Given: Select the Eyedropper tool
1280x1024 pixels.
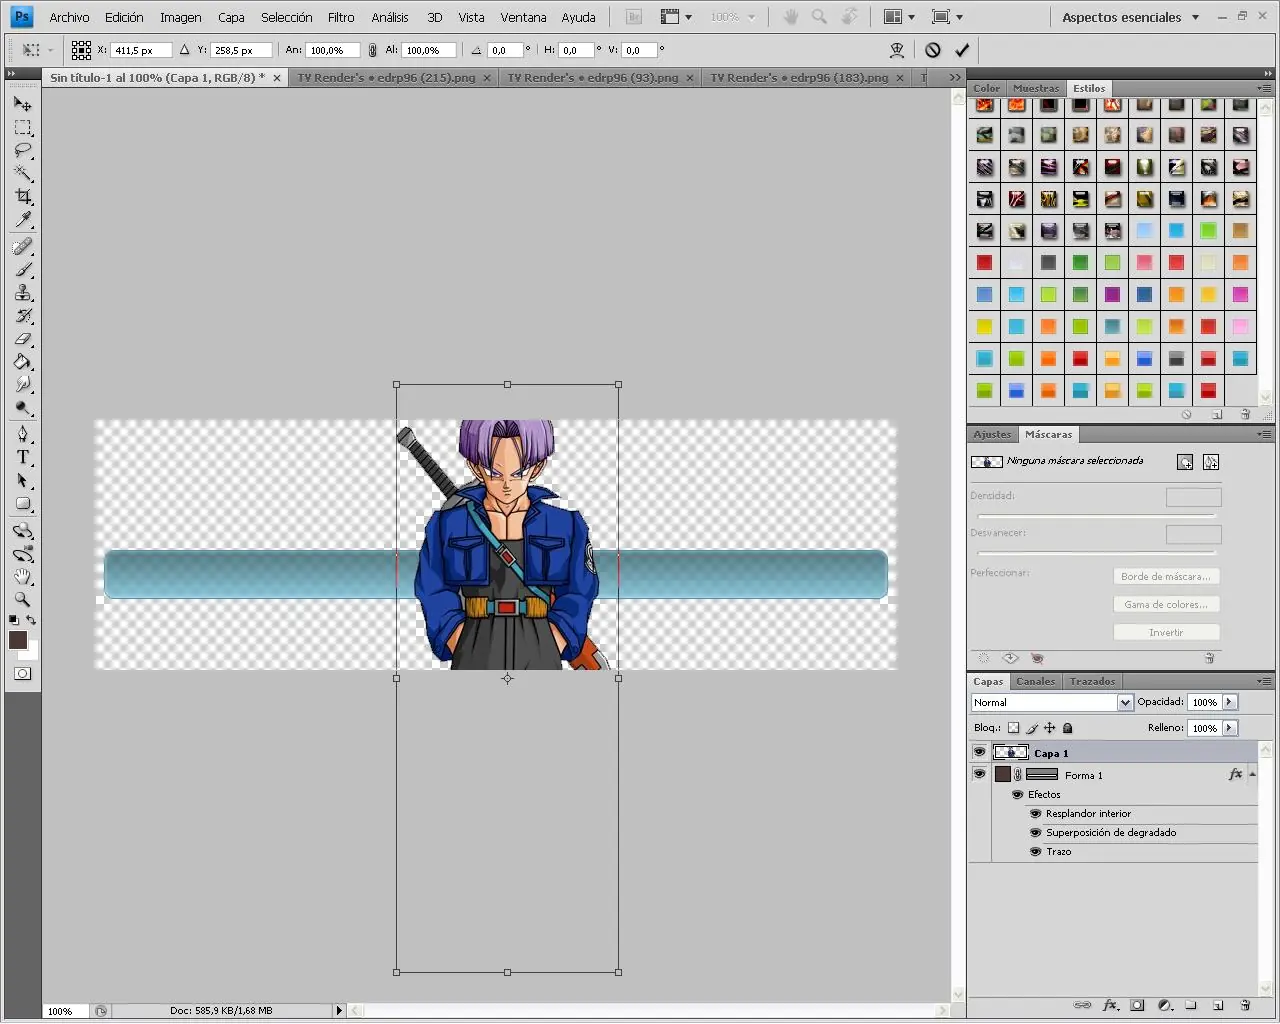Looking at the screenshot, I should pyautogui.click(x=22, y=220).
